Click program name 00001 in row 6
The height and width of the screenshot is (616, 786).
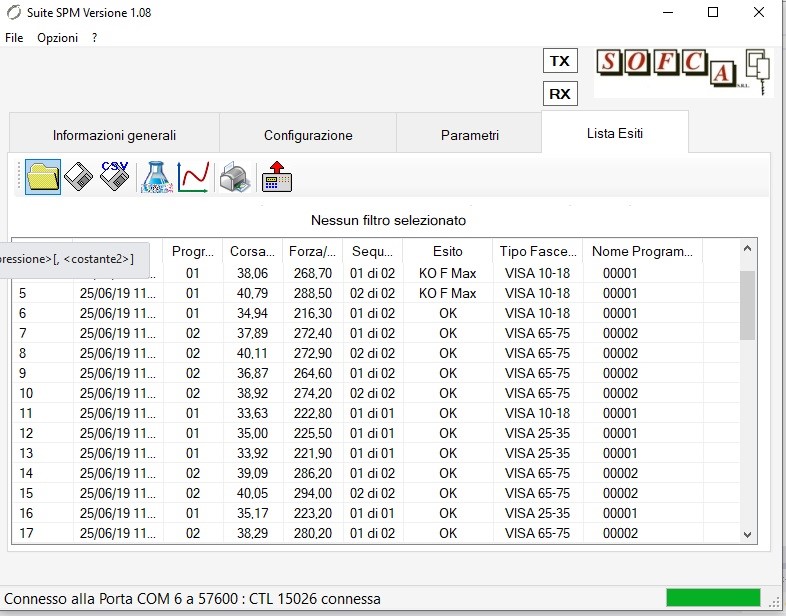click(x=621, y=313)
